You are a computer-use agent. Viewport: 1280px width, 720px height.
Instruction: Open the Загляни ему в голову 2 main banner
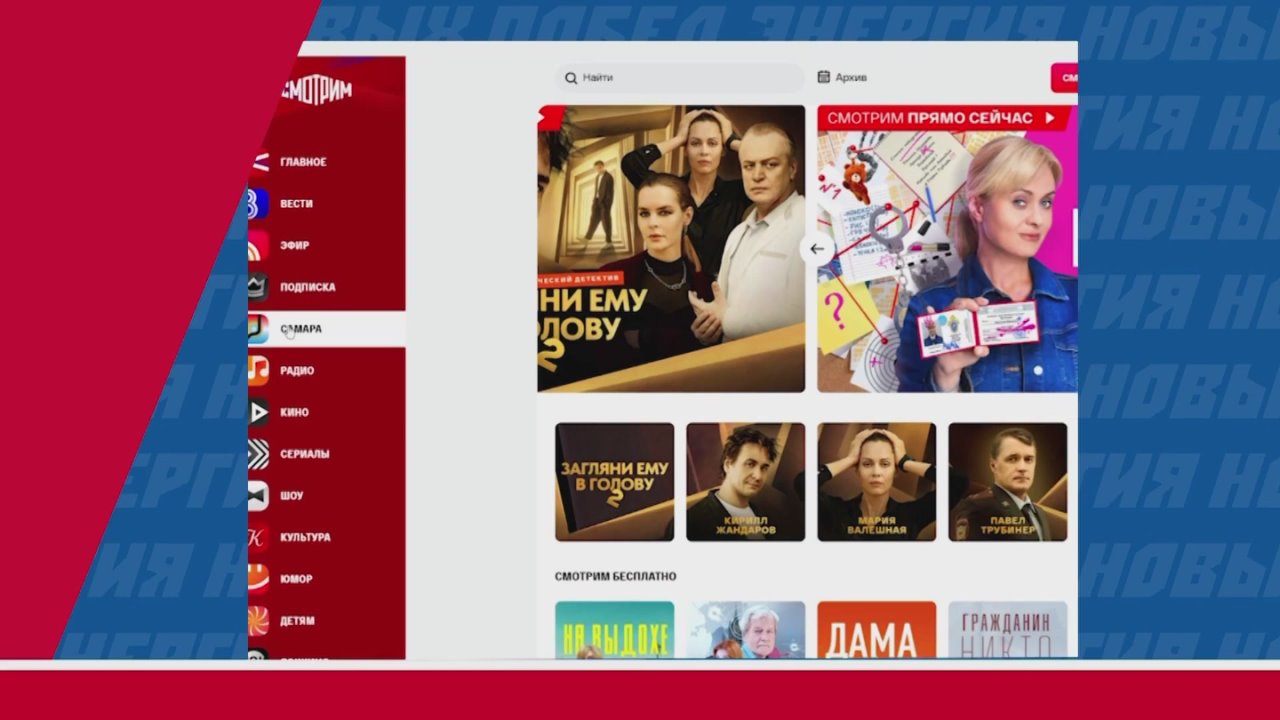coord(671,249)
